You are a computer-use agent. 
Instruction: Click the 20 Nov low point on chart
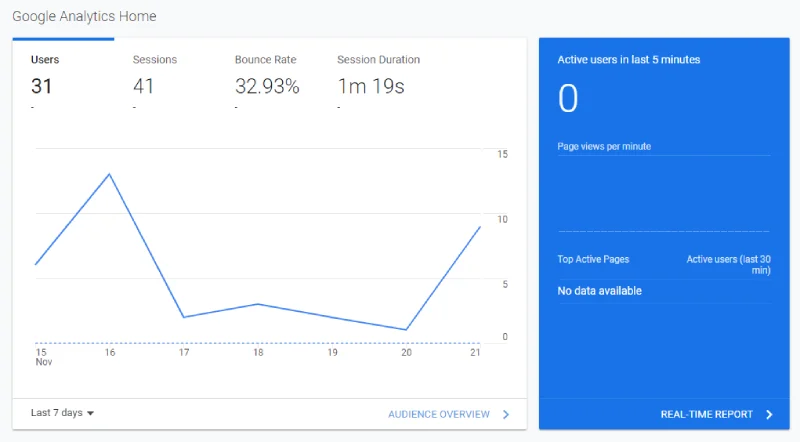pyautogui.click(x=406, y=330)
